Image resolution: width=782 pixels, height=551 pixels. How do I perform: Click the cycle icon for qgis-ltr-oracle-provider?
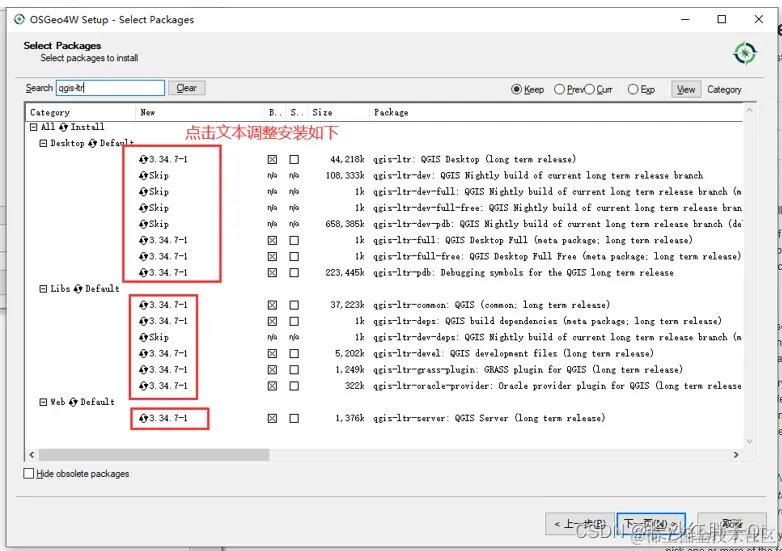(x=143, y=386)
